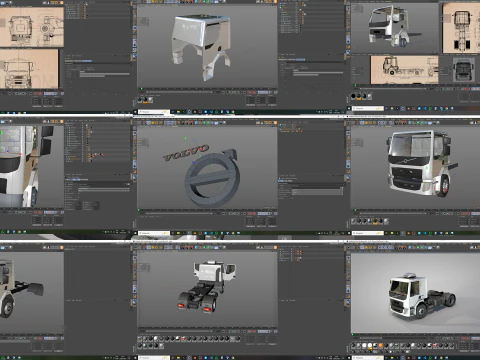Click the Cube primitive icon in Volvo logo window toolbar
This screenshot has height=360, width=480.
click(196, 123)
